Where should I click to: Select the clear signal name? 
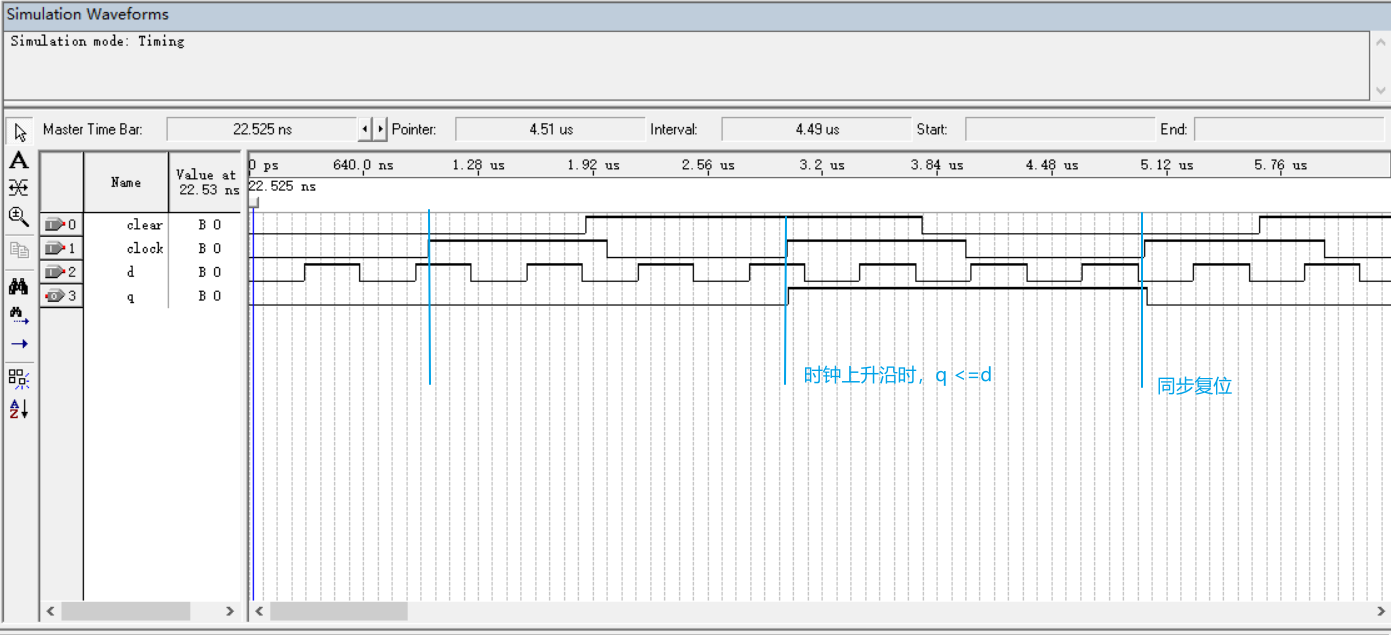[144, 225]
